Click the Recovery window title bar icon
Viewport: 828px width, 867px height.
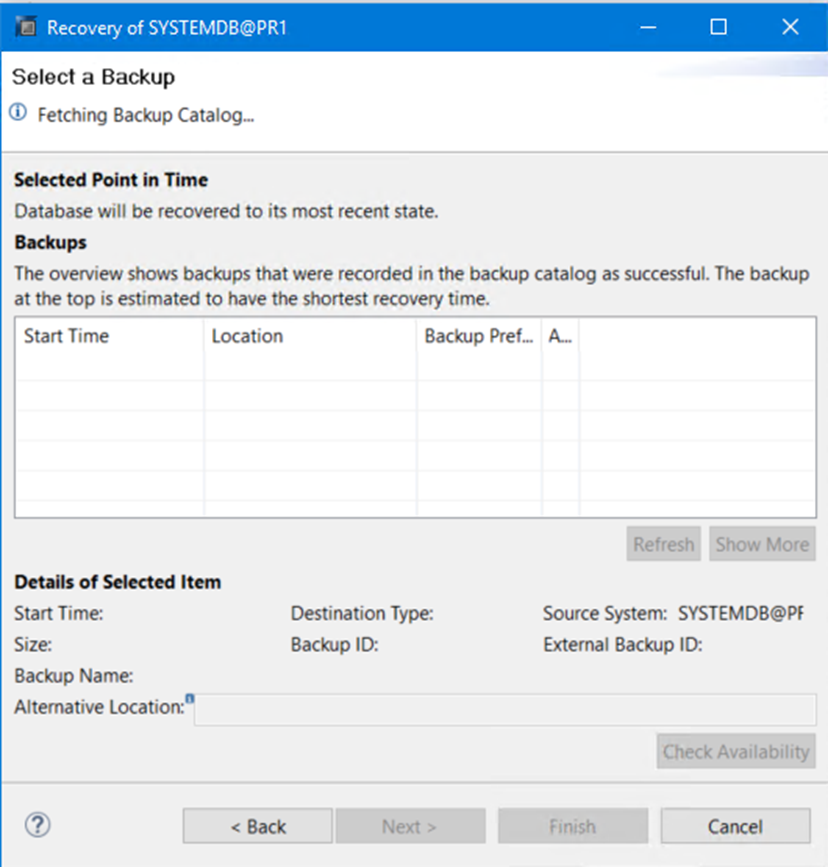[26, 27]
